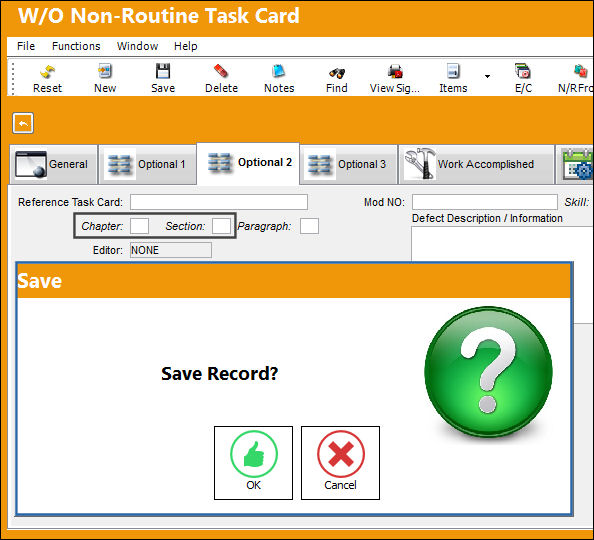Create a new record with New icon

105,71
